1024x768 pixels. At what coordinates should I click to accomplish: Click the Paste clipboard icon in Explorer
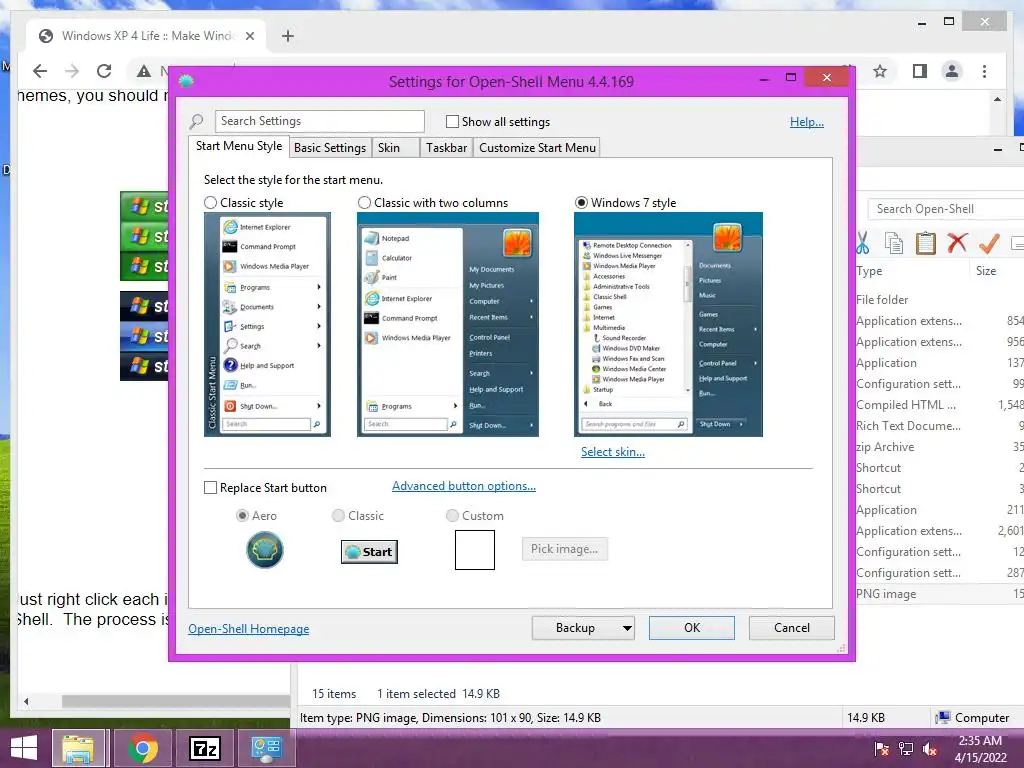pyautogui.click(x=925, y=243)
